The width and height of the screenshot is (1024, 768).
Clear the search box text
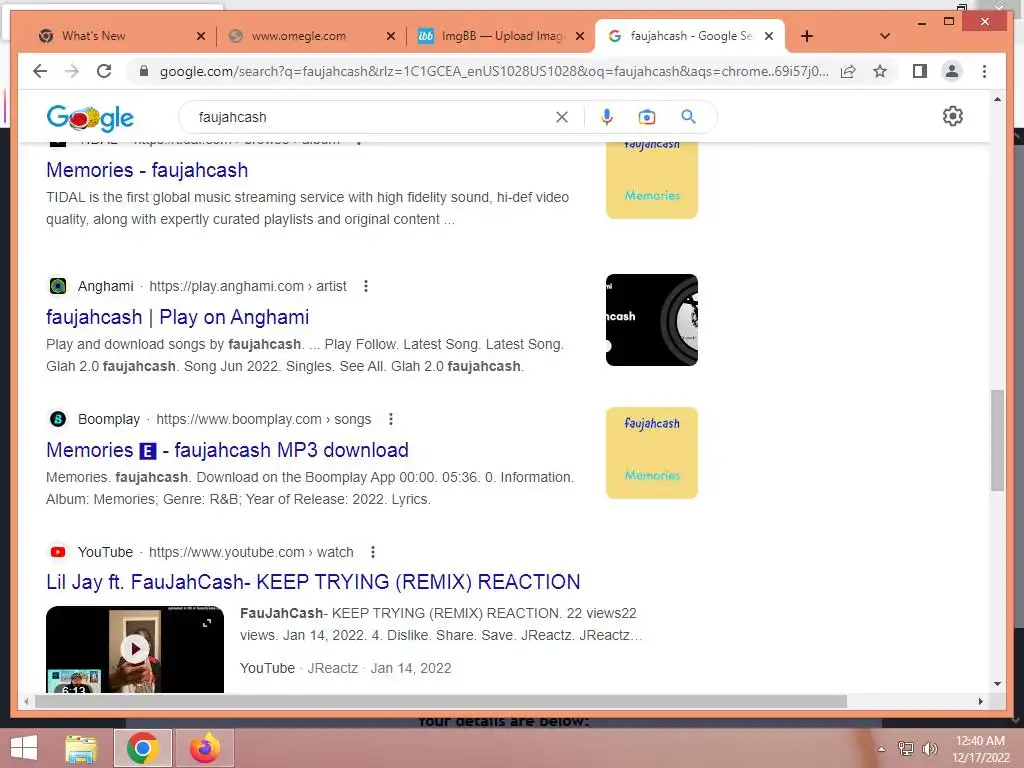562,117
